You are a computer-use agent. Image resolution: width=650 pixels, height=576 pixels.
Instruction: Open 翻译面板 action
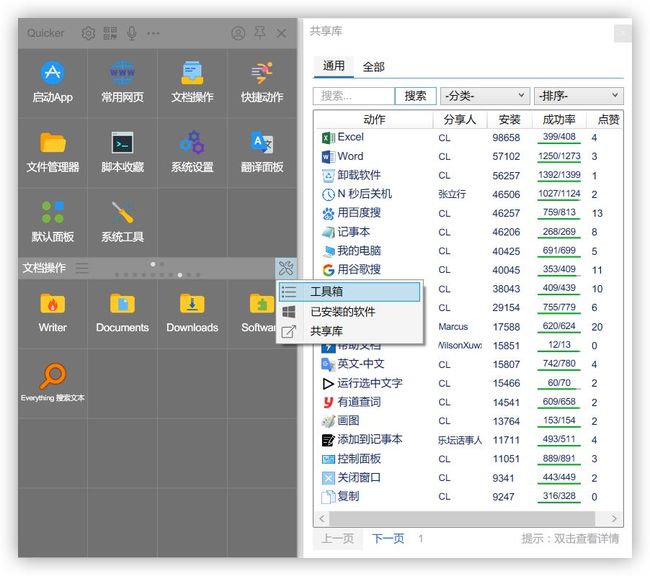pos(262,152)
